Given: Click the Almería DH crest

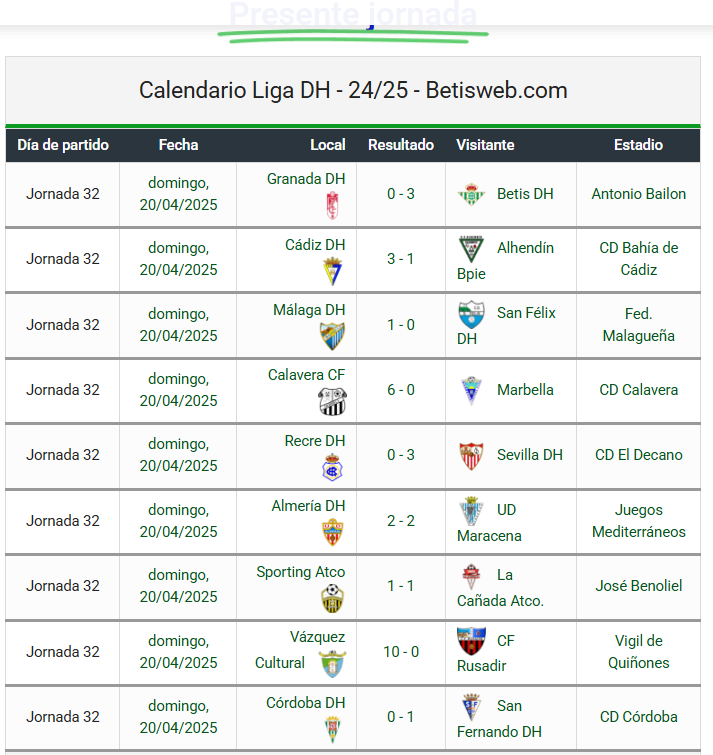Looking at the screenshot, I should pos(332,533).
